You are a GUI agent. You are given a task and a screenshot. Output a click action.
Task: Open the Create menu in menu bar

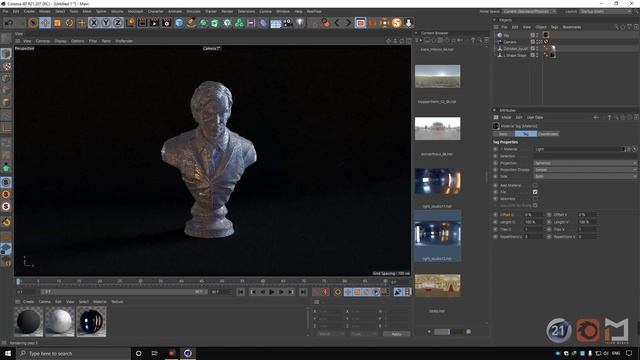click(x=29, y=11)
